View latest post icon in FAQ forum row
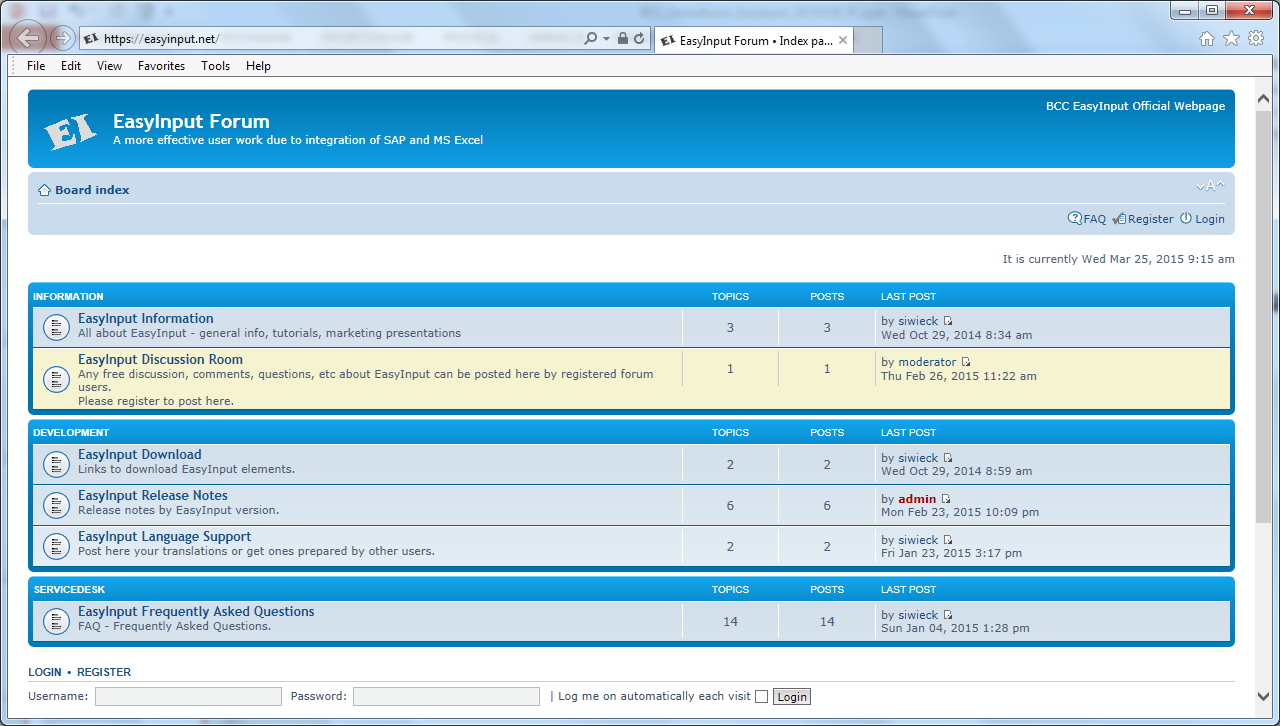Screen dimensions: 1280x726 tap(948, 615)
